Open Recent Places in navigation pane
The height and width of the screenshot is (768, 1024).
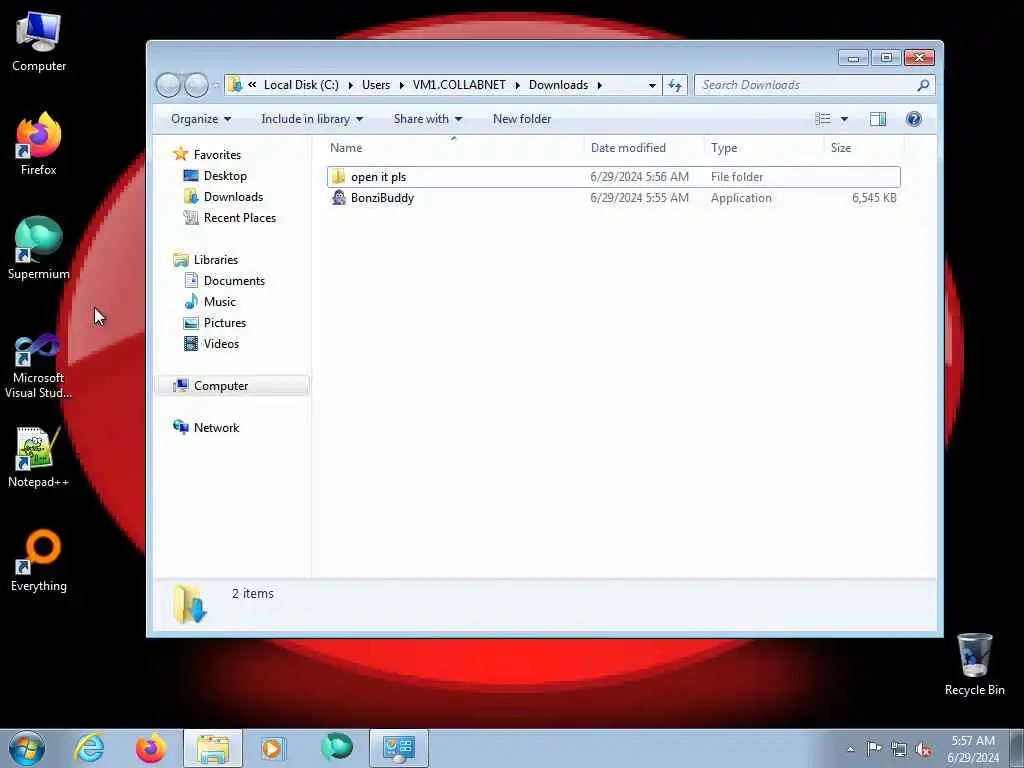(x=240, y=217)
